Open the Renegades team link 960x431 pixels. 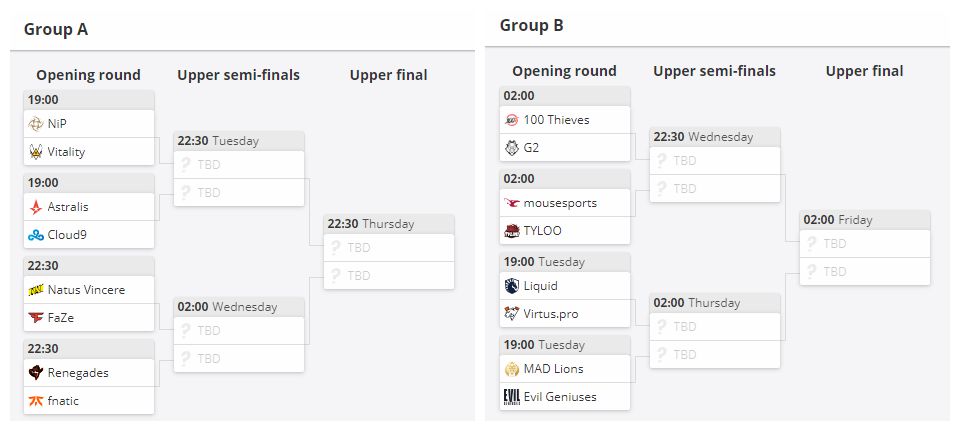pos(78,373)
